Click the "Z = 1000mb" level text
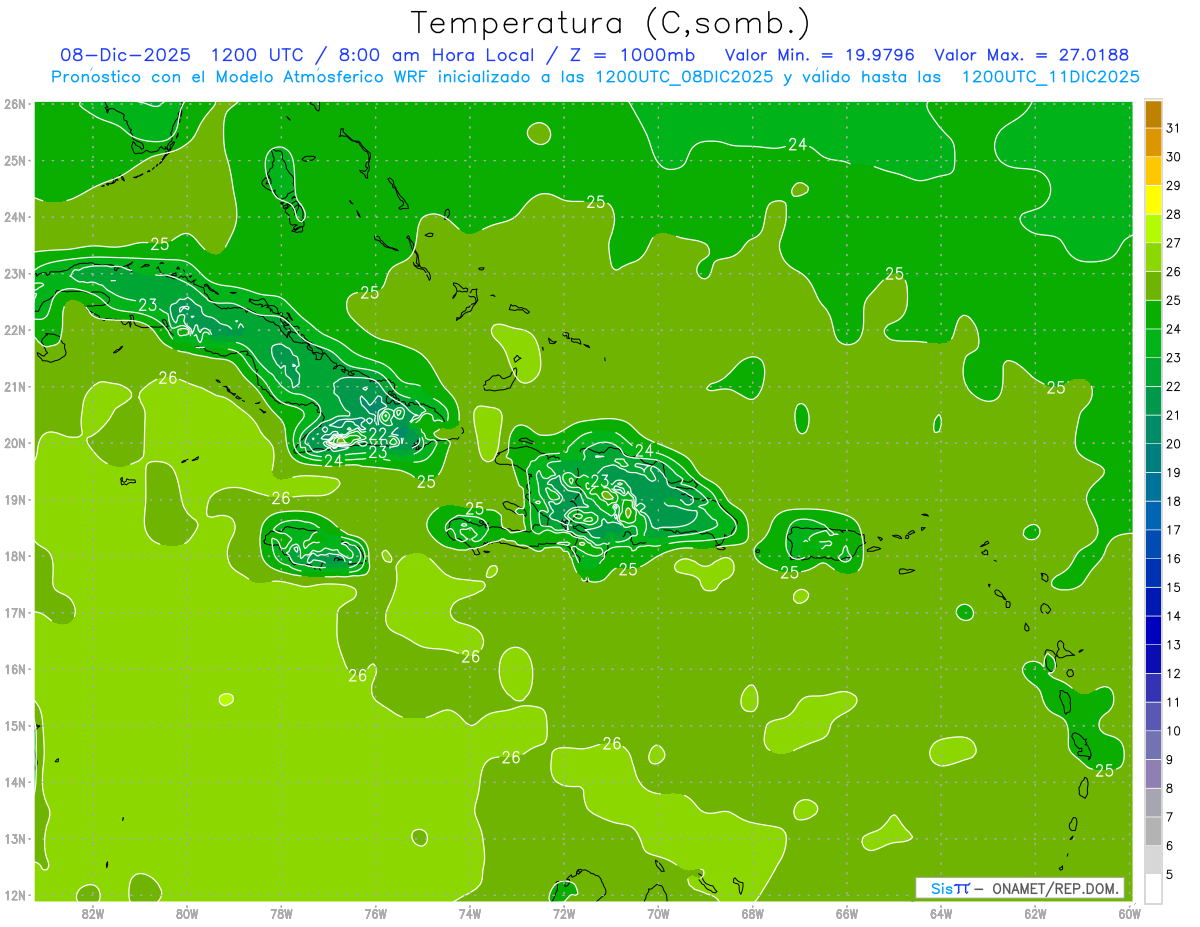The width and height of the screenshot is (1200, 927). 630,55
